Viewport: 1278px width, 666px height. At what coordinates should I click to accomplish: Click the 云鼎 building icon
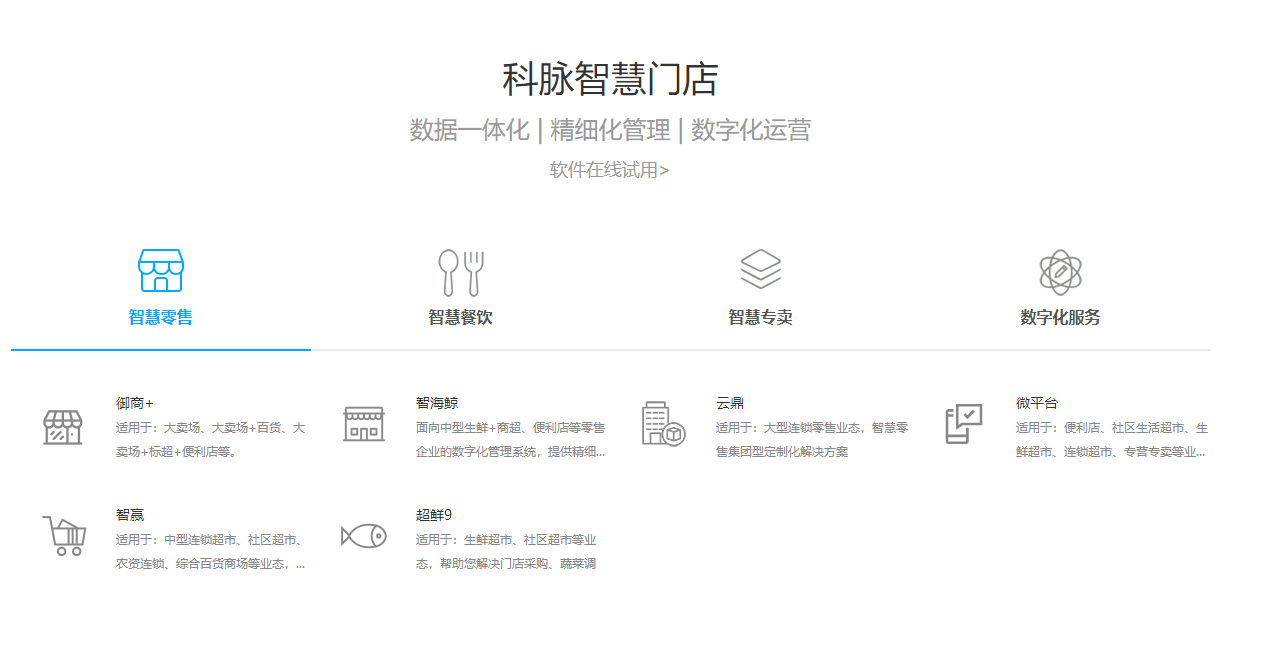[662, 424]
